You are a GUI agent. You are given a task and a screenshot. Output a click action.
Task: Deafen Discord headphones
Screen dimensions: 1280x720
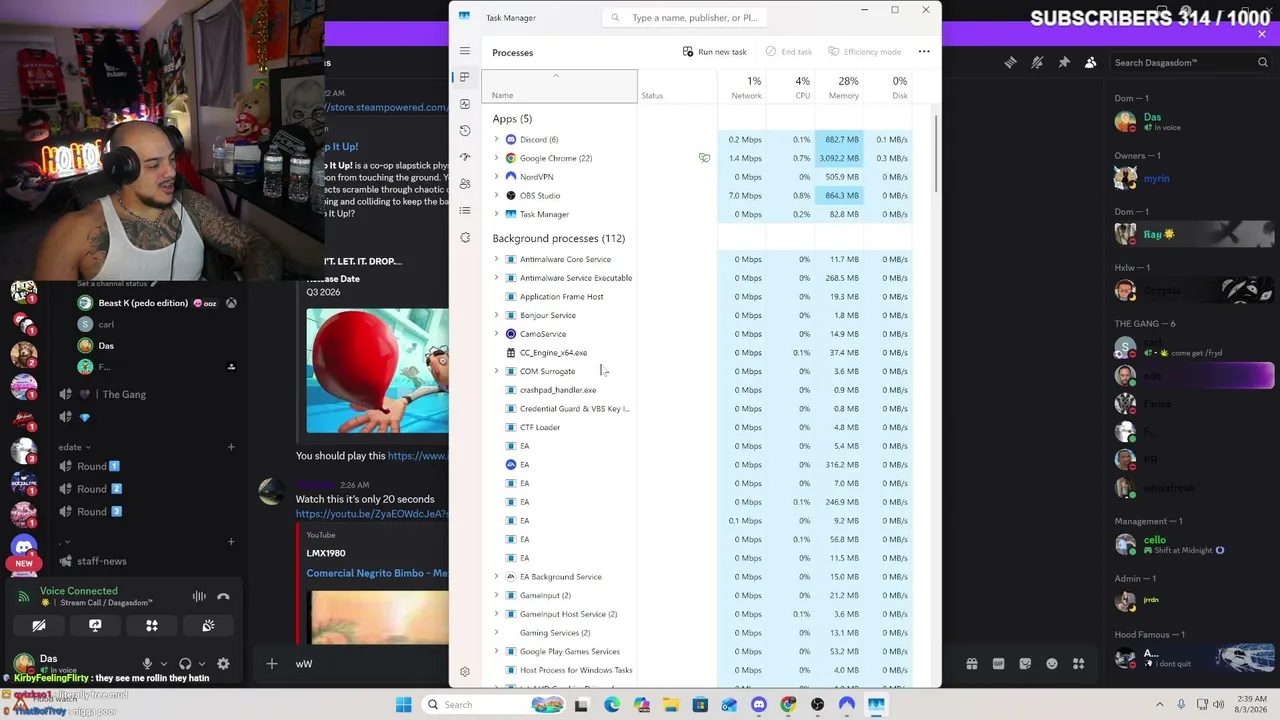[185, 664]
